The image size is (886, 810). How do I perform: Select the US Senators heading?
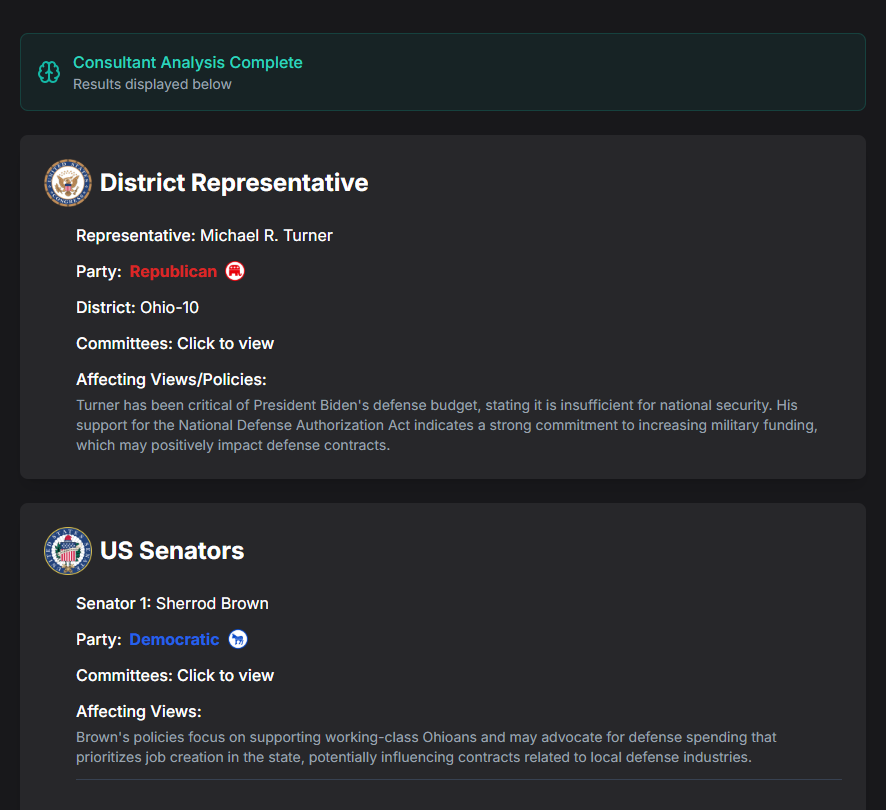click(172, 551)
